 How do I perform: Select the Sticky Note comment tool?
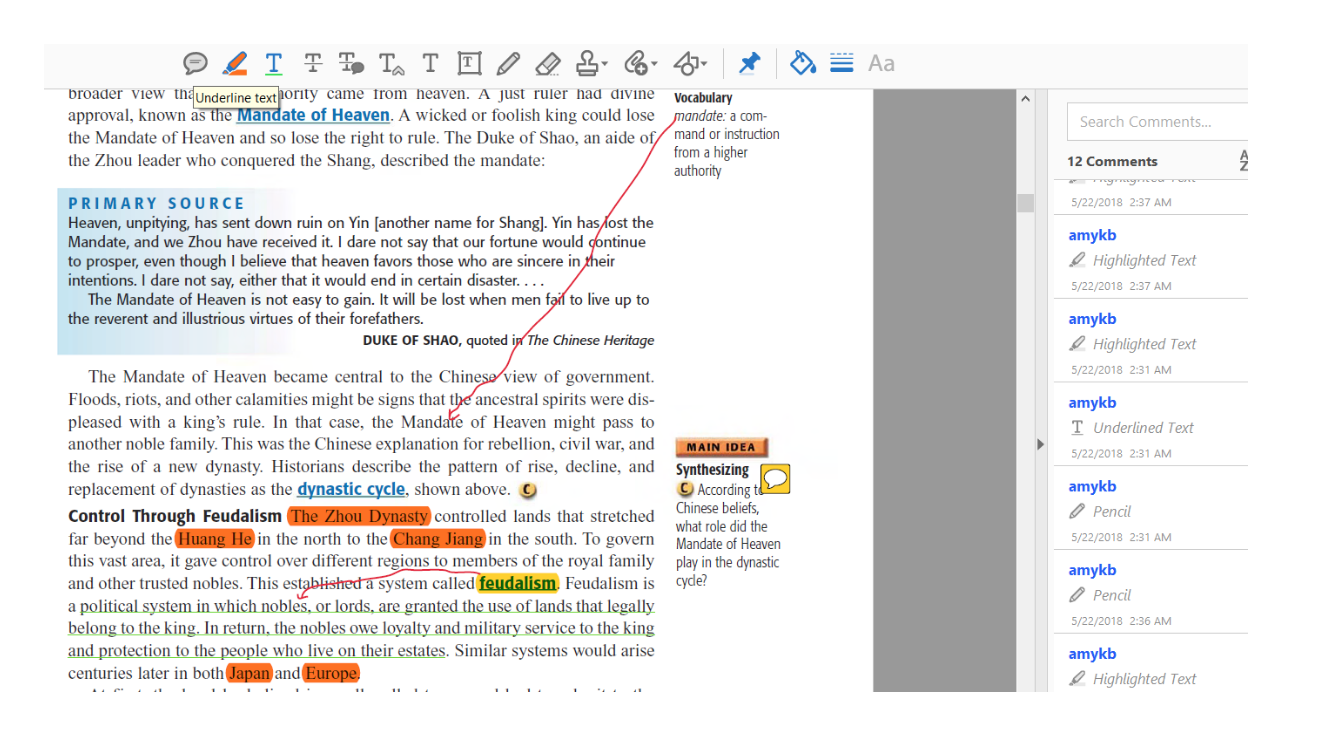point(196,63)
